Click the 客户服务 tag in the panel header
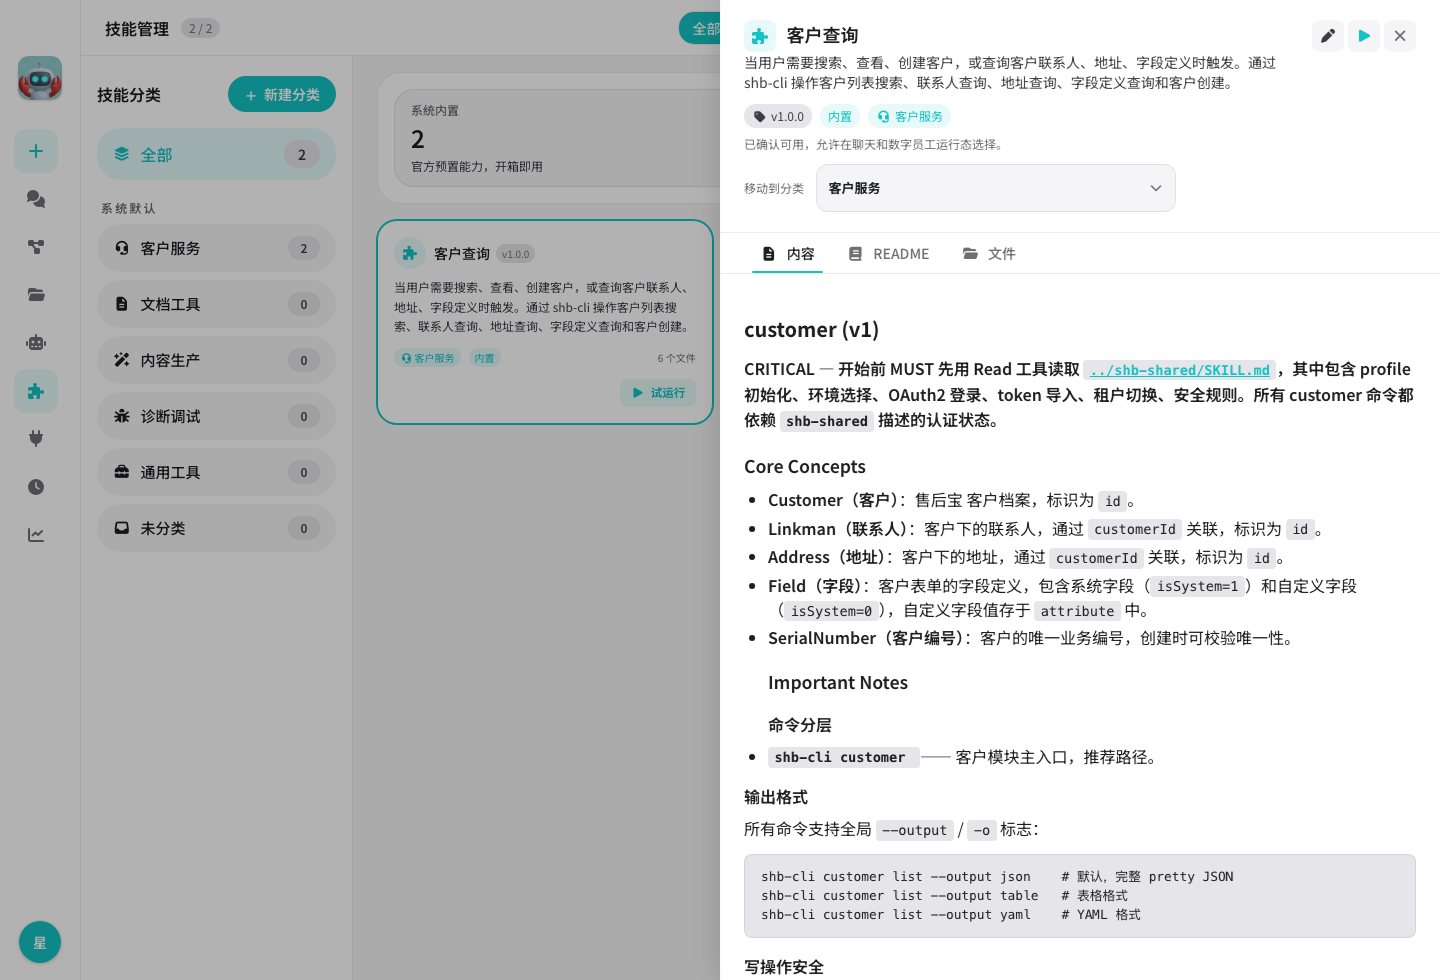This screenshot has width=1440, height=980. 909,117
